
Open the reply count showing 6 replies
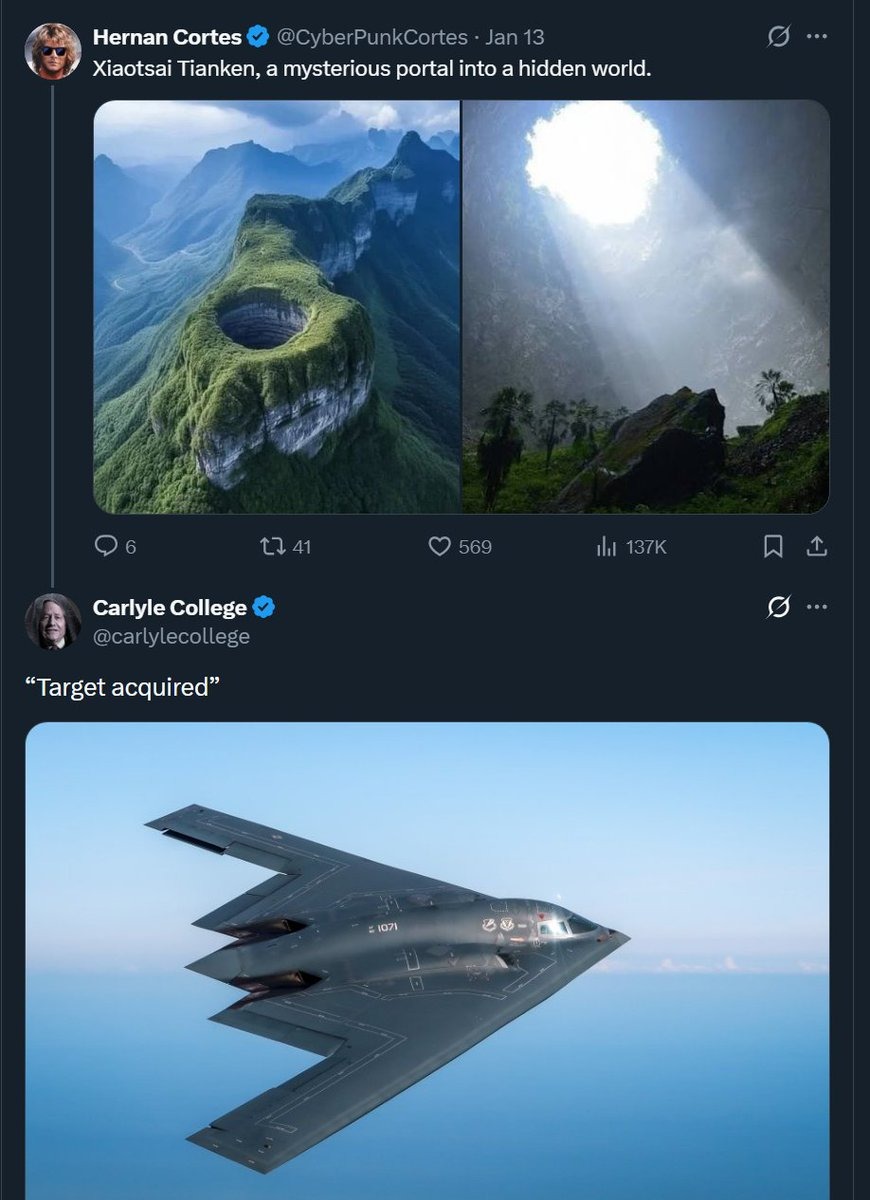click(x=115, y=547)
